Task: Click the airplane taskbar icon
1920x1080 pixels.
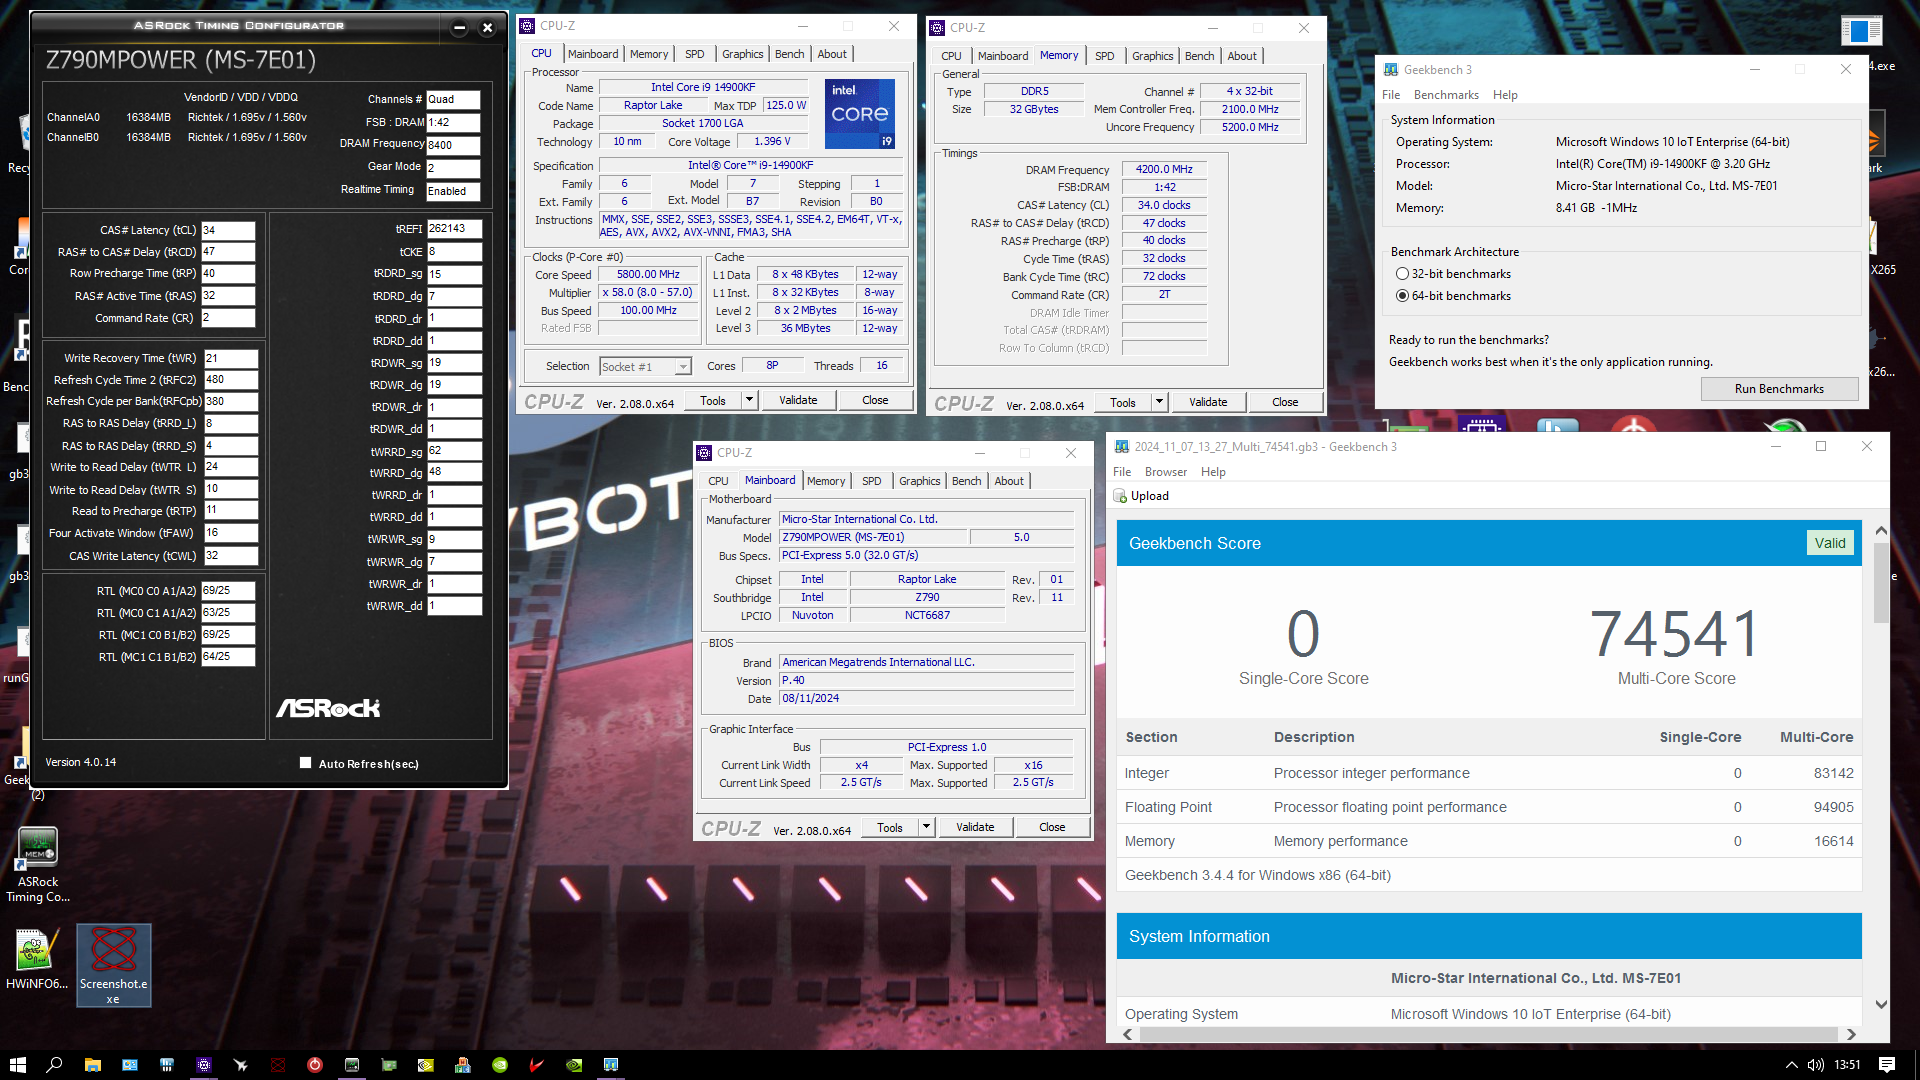Action: 241,1065
